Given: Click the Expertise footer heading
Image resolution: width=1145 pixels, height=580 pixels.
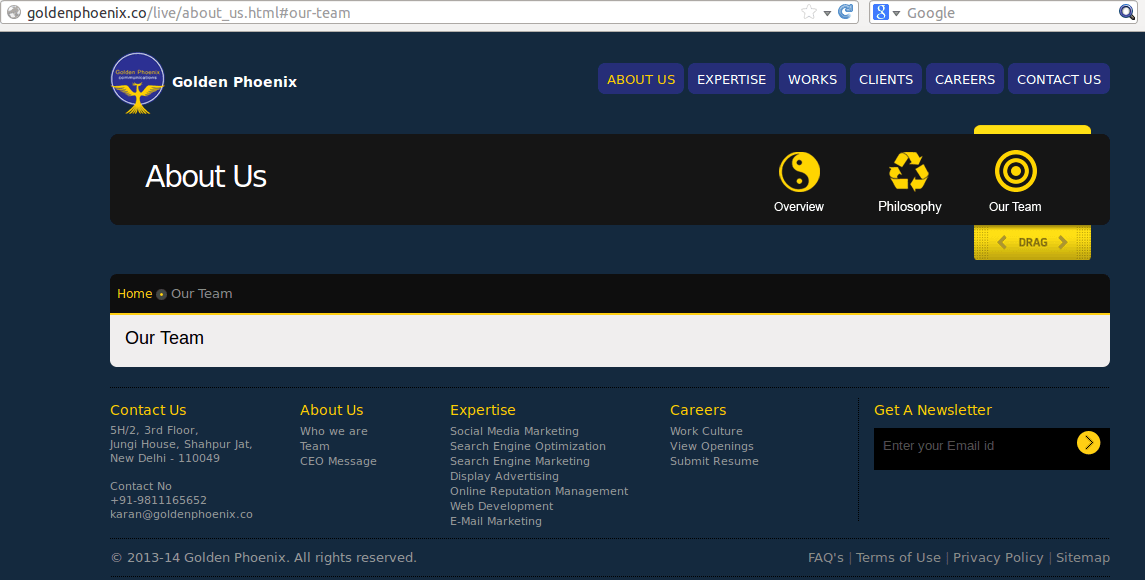Looking at the screenshot, I should click(483, 410).
